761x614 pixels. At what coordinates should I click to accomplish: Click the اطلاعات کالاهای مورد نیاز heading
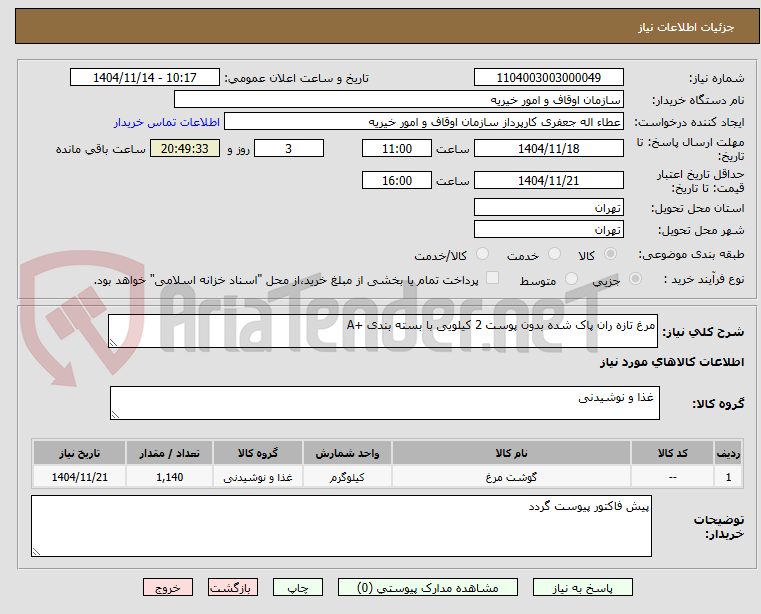coord(672,362)
